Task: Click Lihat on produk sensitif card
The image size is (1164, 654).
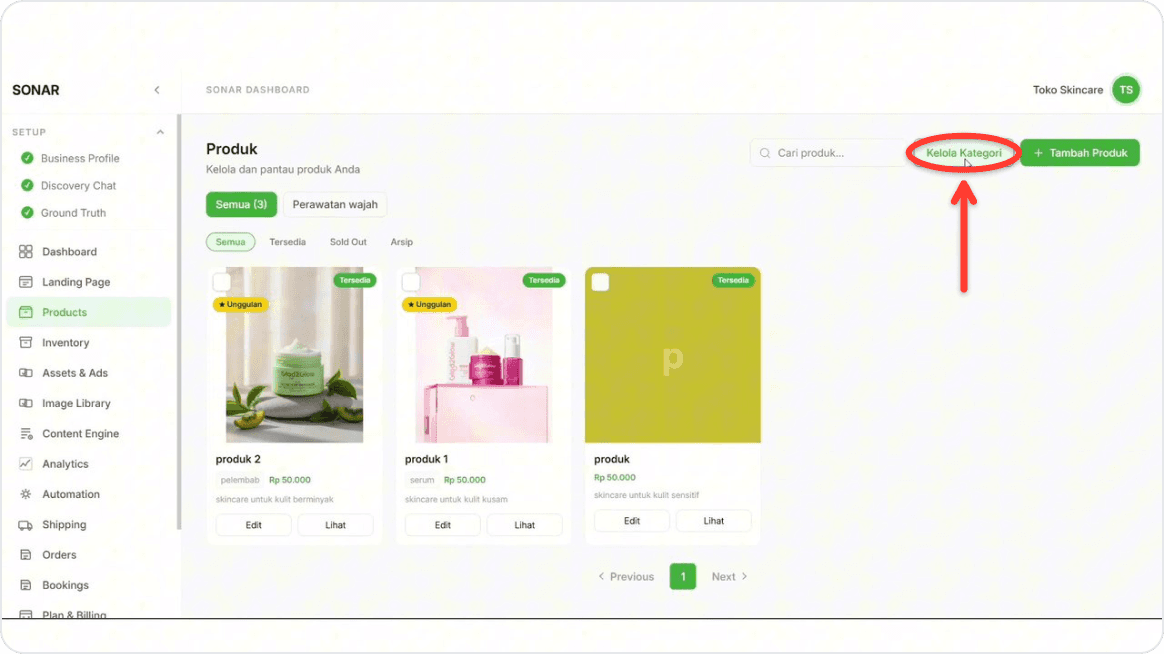Action: pyautogui.click(x=713, y=521)
